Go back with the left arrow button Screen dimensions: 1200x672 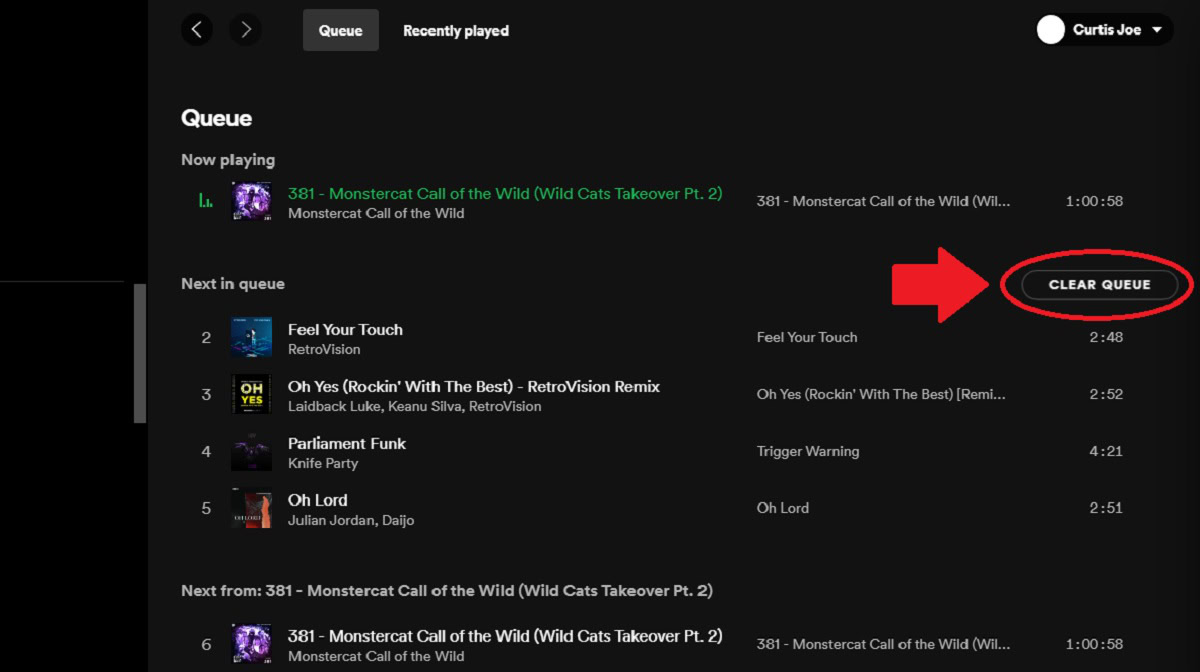pos(196,30)
